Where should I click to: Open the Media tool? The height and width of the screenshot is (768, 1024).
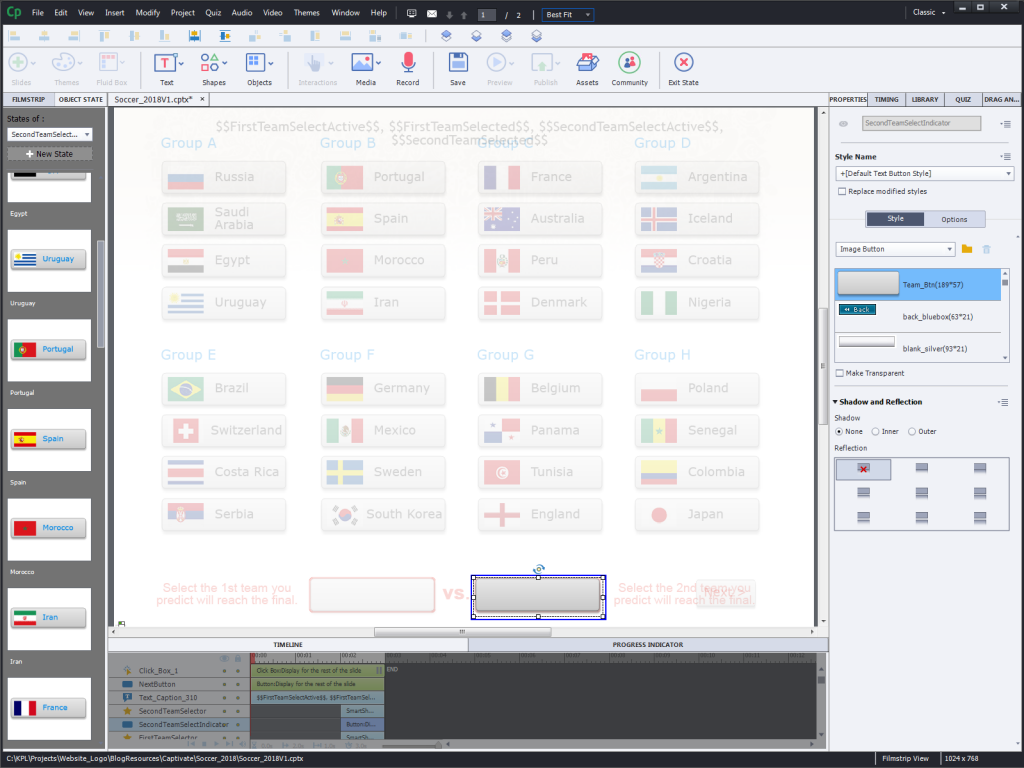tap(365, 63)
